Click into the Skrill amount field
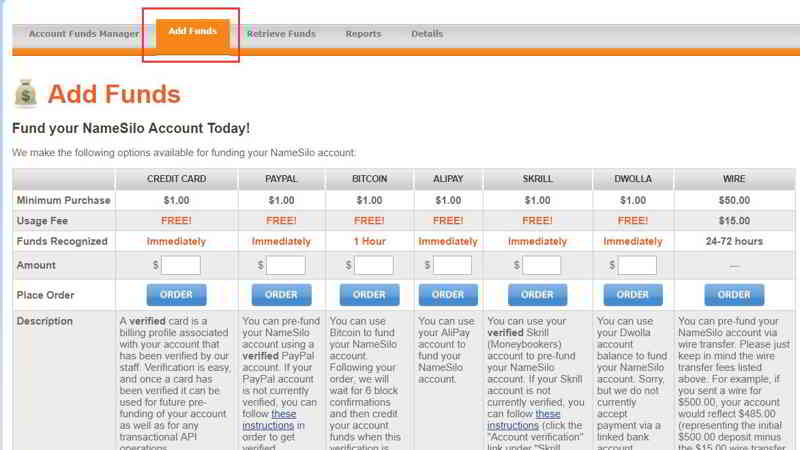 pyautogui.click(x=542, y=265)
